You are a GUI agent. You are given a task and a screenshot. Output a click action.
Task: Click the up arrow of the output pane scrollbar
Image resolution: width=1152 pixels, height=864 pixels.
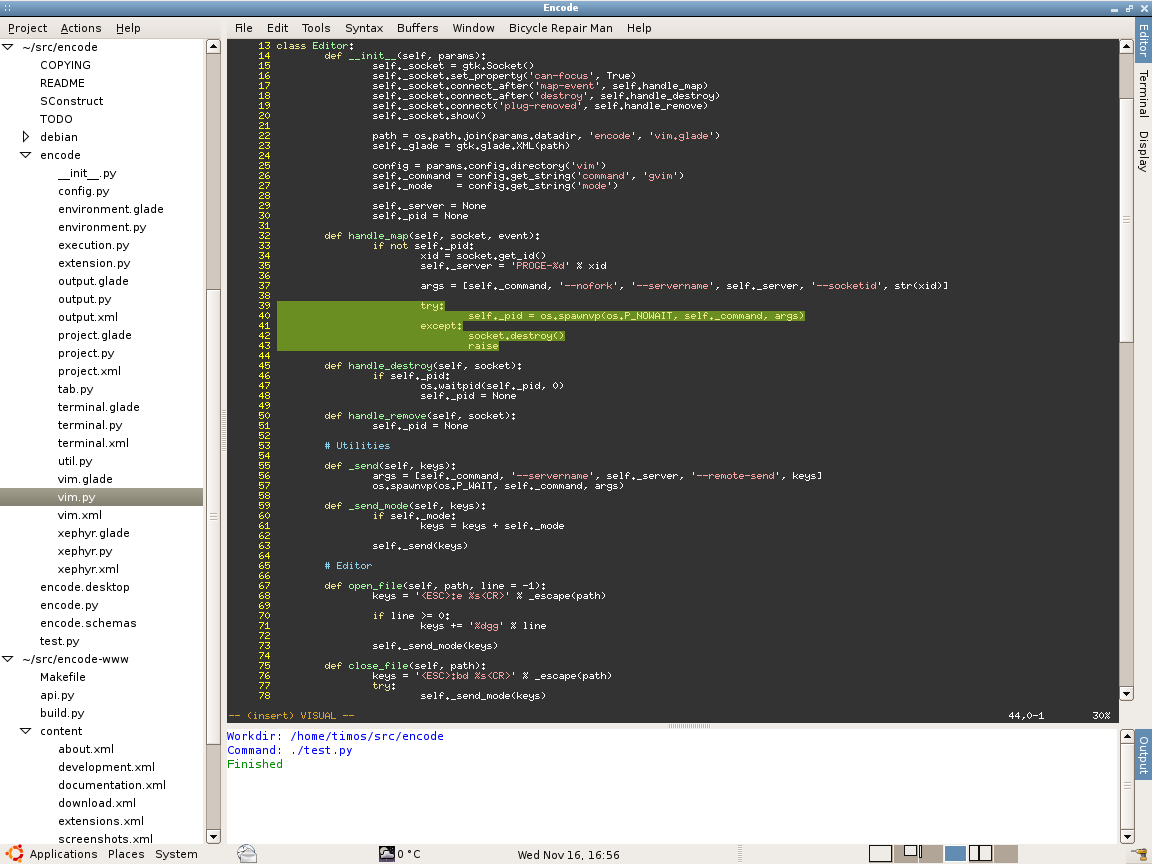coord(1127,736)
